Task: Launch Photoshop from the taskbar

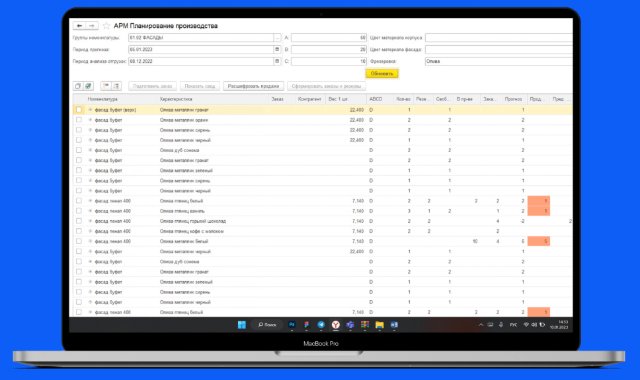Action: tap(292, 325)
